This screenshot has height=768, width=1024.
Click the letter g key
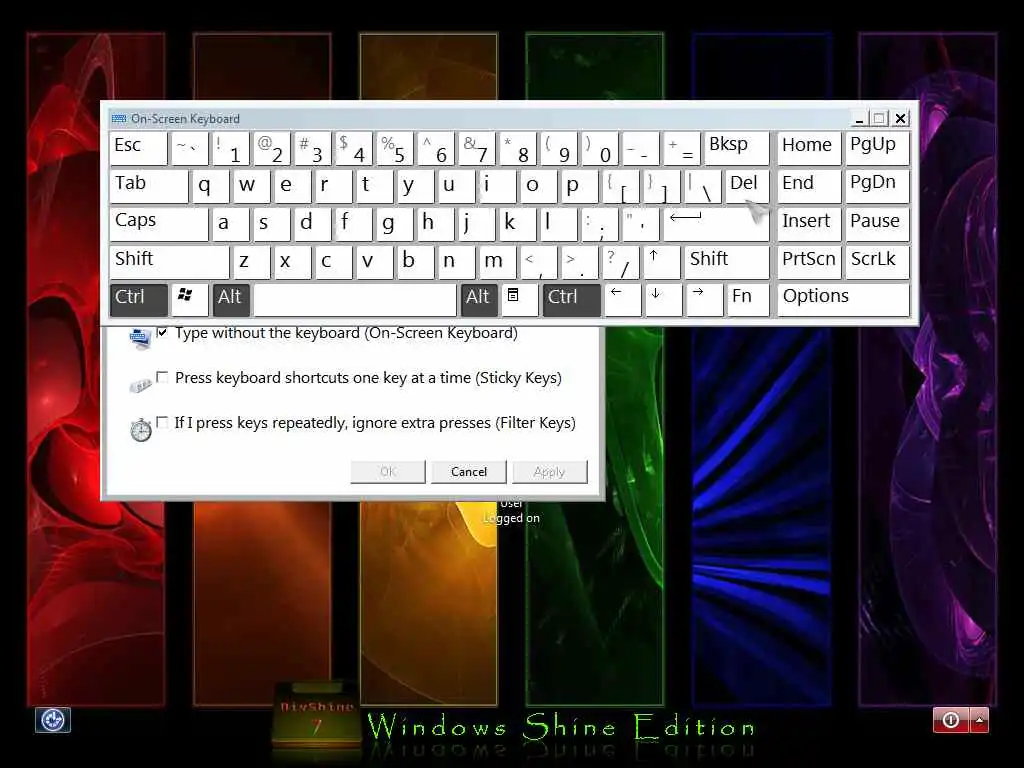394,224
